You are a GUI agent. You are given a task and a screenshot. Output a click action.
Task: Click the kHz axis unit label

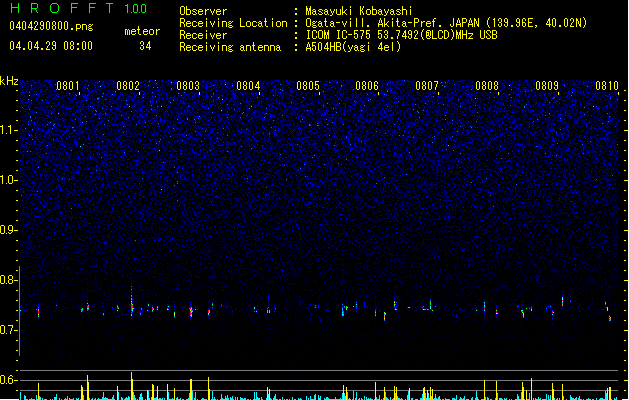pos(9,81)
